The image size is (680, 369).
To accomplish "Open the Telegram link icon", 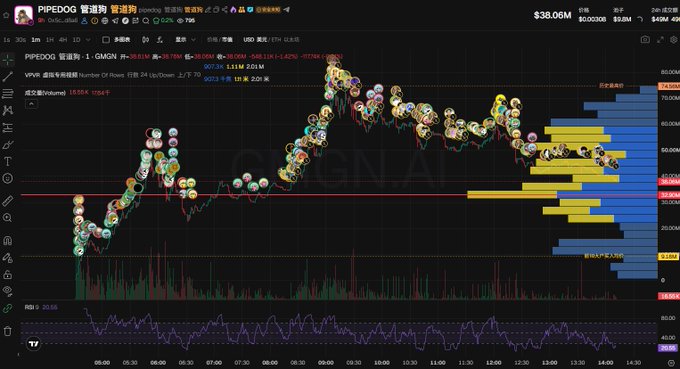I will pos(115,20).
